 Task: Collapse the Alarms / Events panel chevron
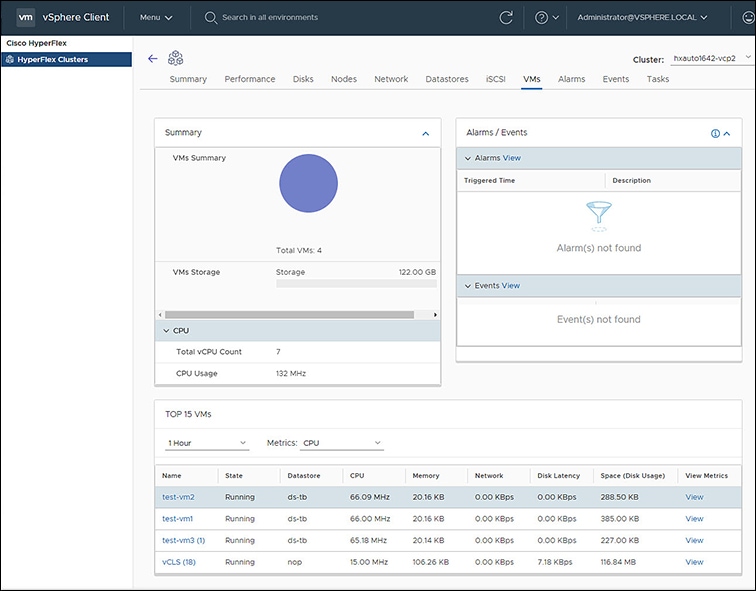(x=727, y=134)
